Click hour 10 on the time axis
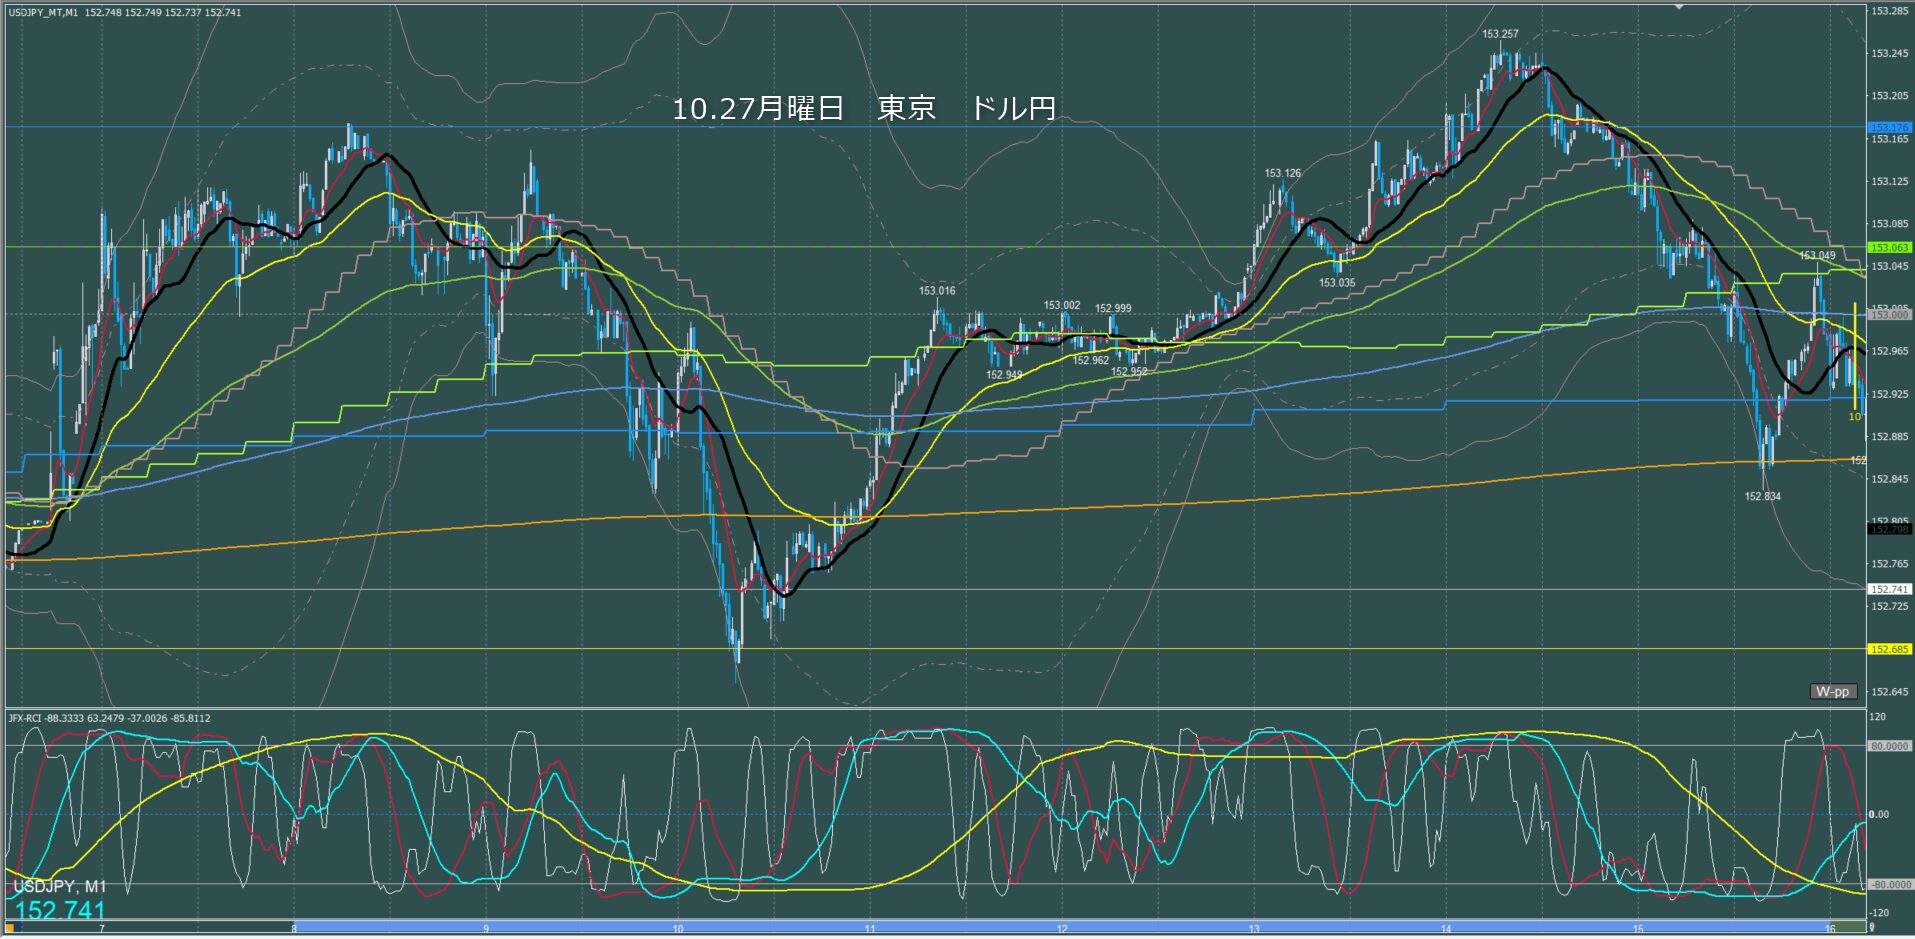The image size is (1915, 939). coord(678,929)
